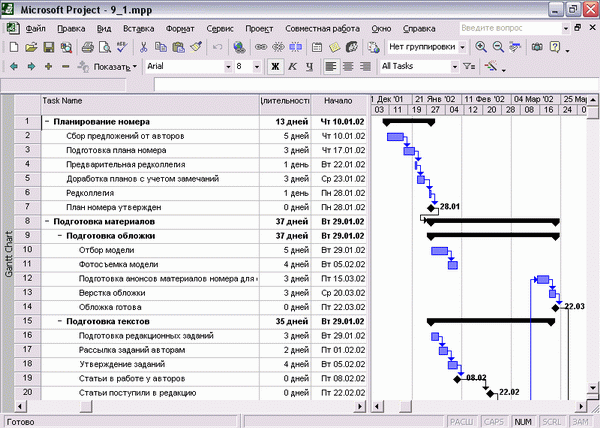The image size is (600, 428).
Task: Select the Отбор модели Gantt bar
Action: pos(439,251)
